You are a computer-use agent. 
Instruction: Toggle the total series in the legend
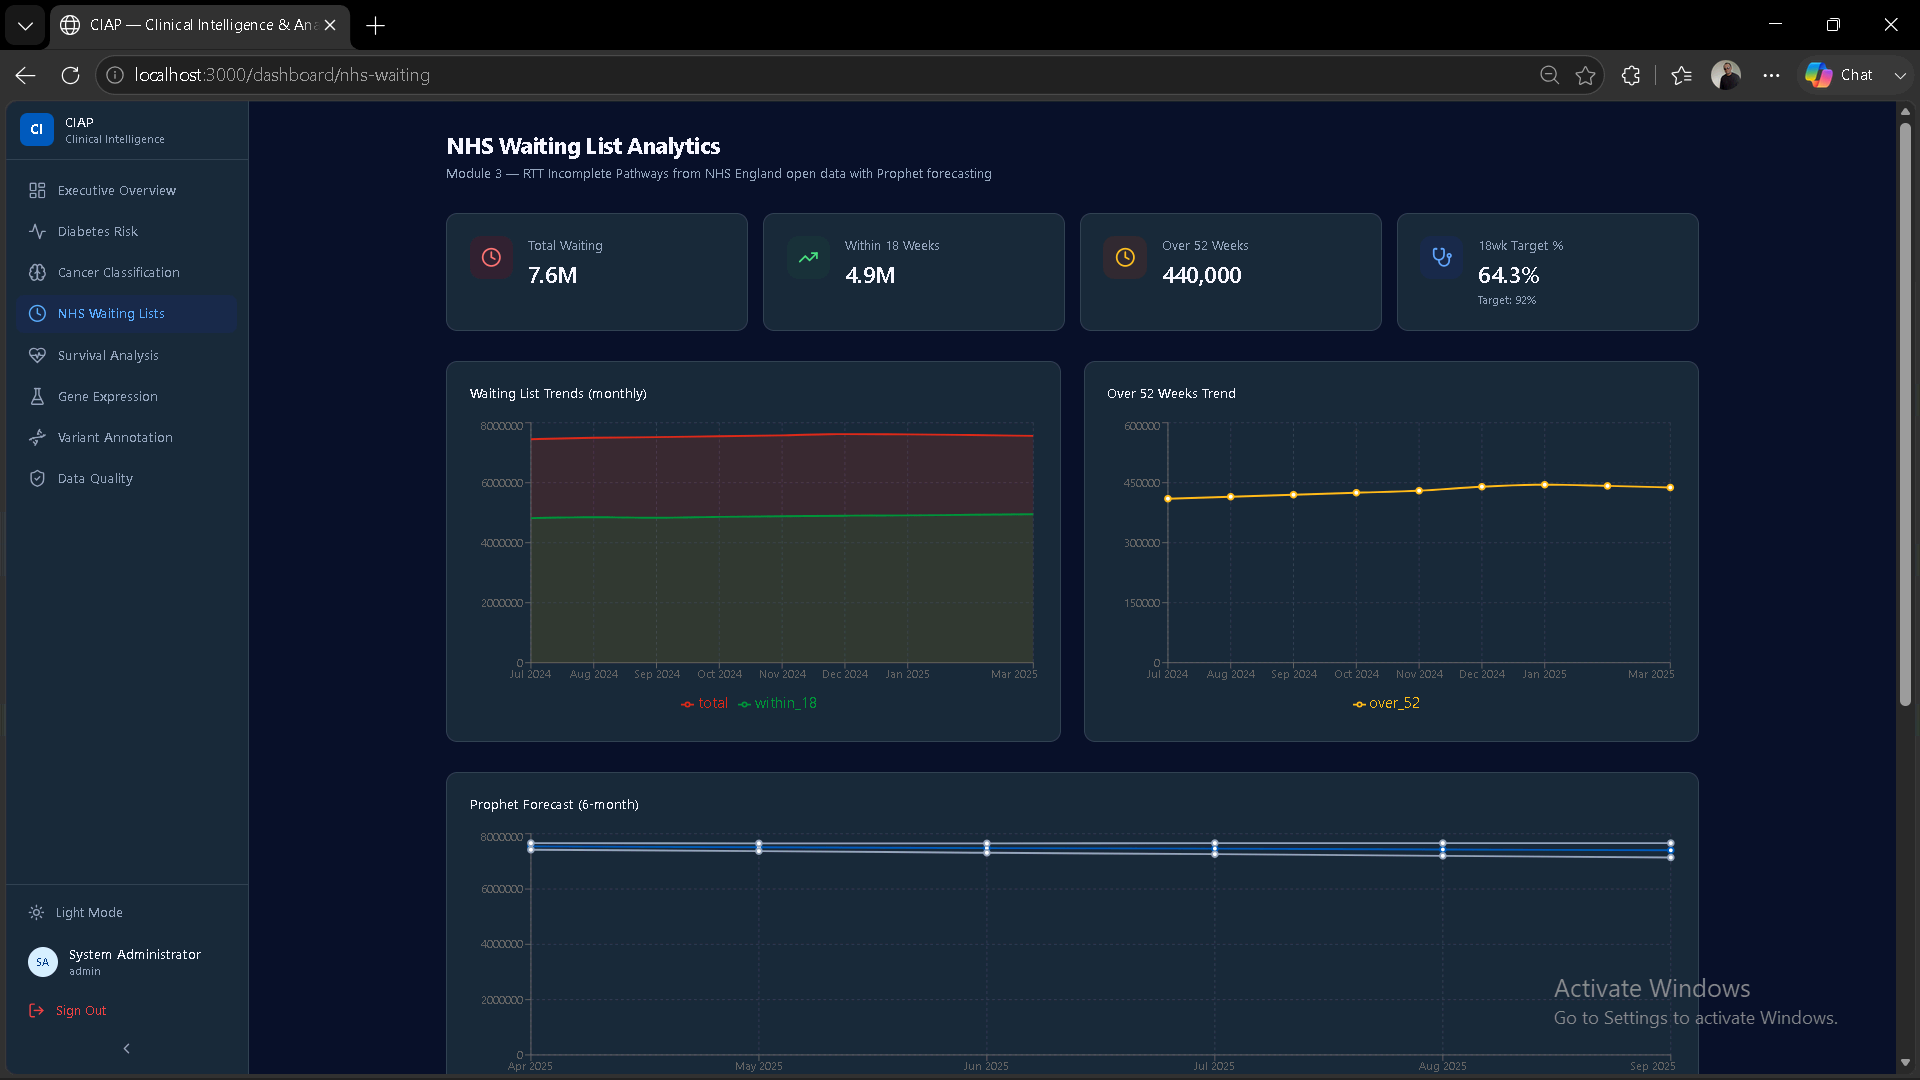point(705,703)
